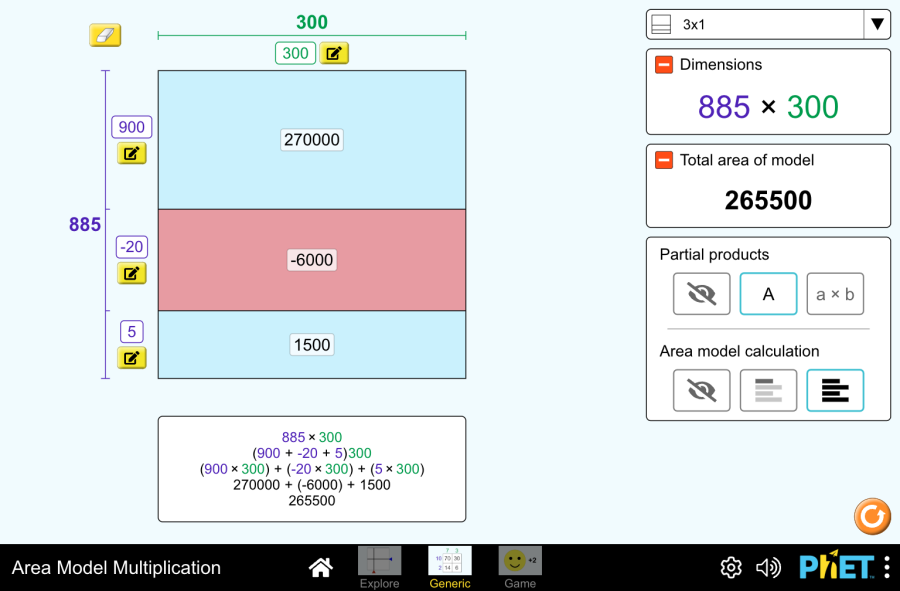
Task: Click the home screen icon in navigation bar
Action: point(320,567)
